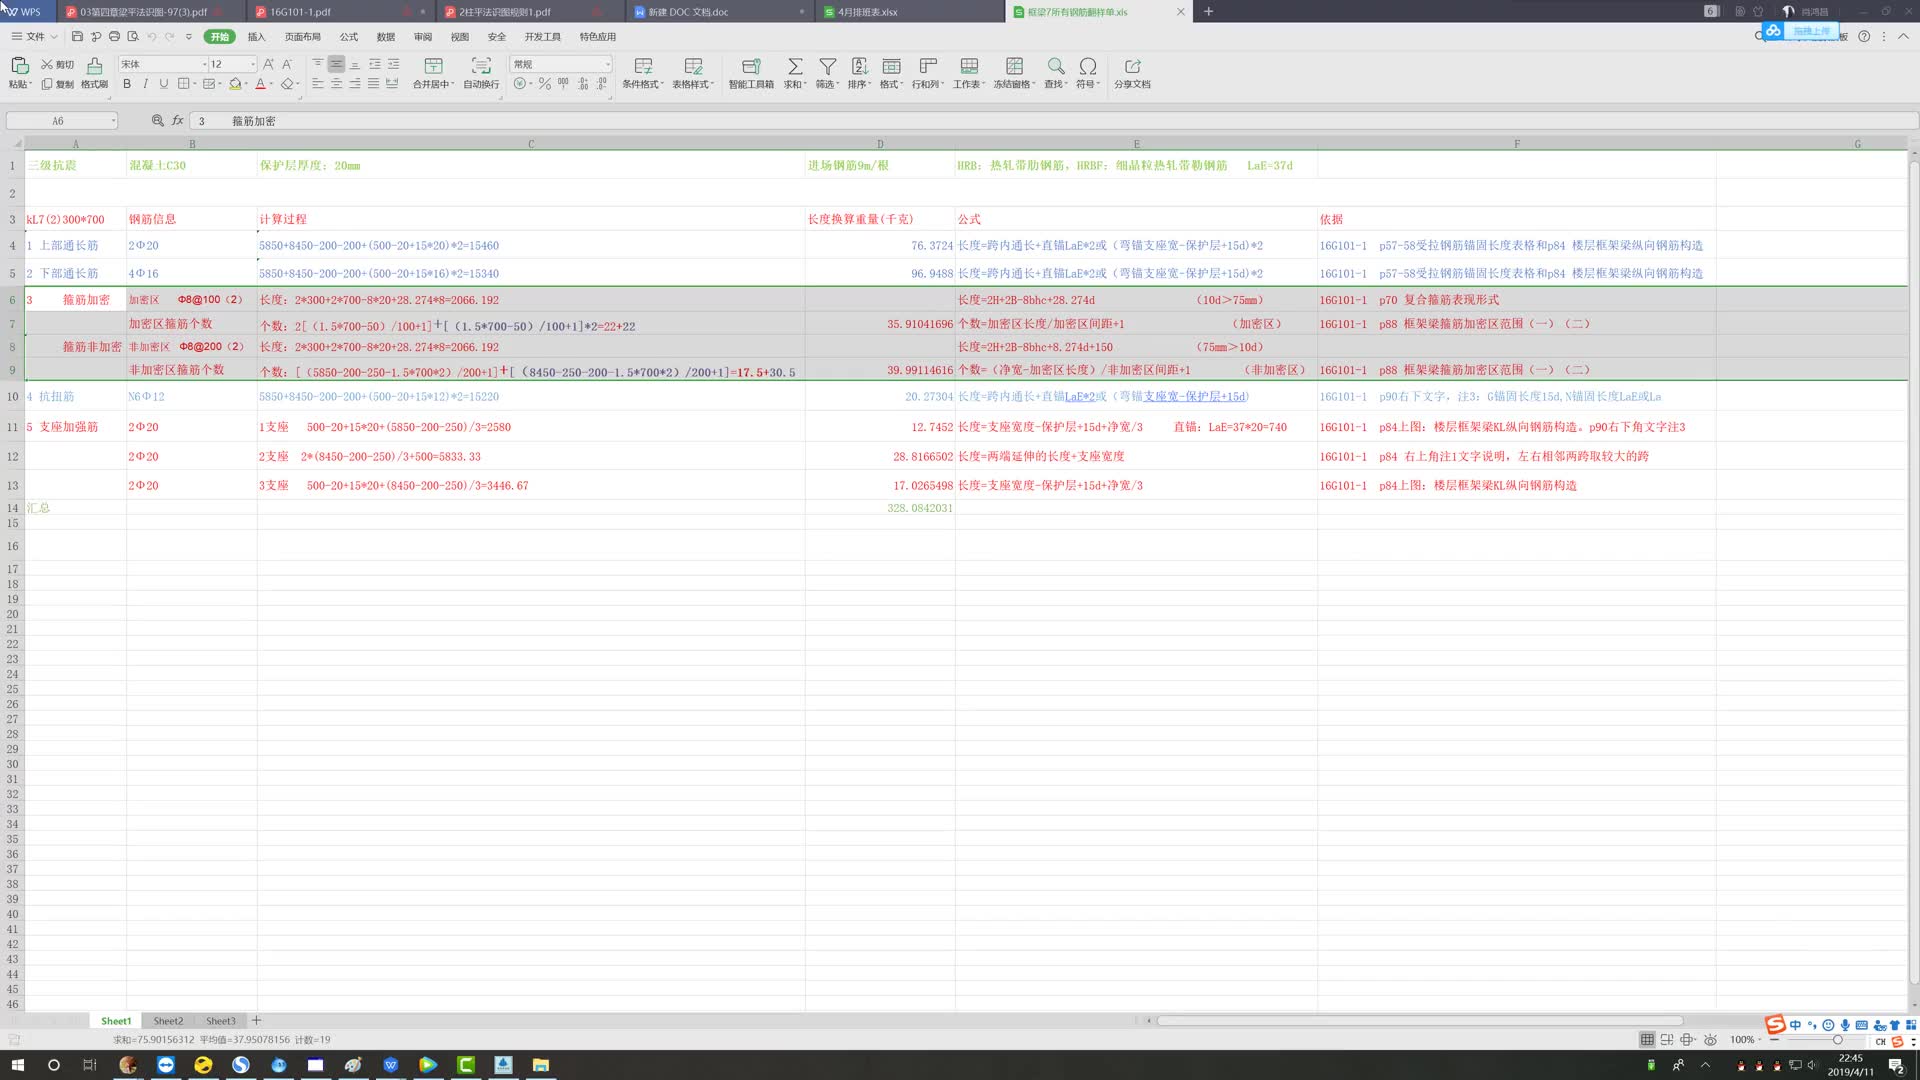
Task: Click the 求和 AutoSum sigma icon
Action: [794, 66]
